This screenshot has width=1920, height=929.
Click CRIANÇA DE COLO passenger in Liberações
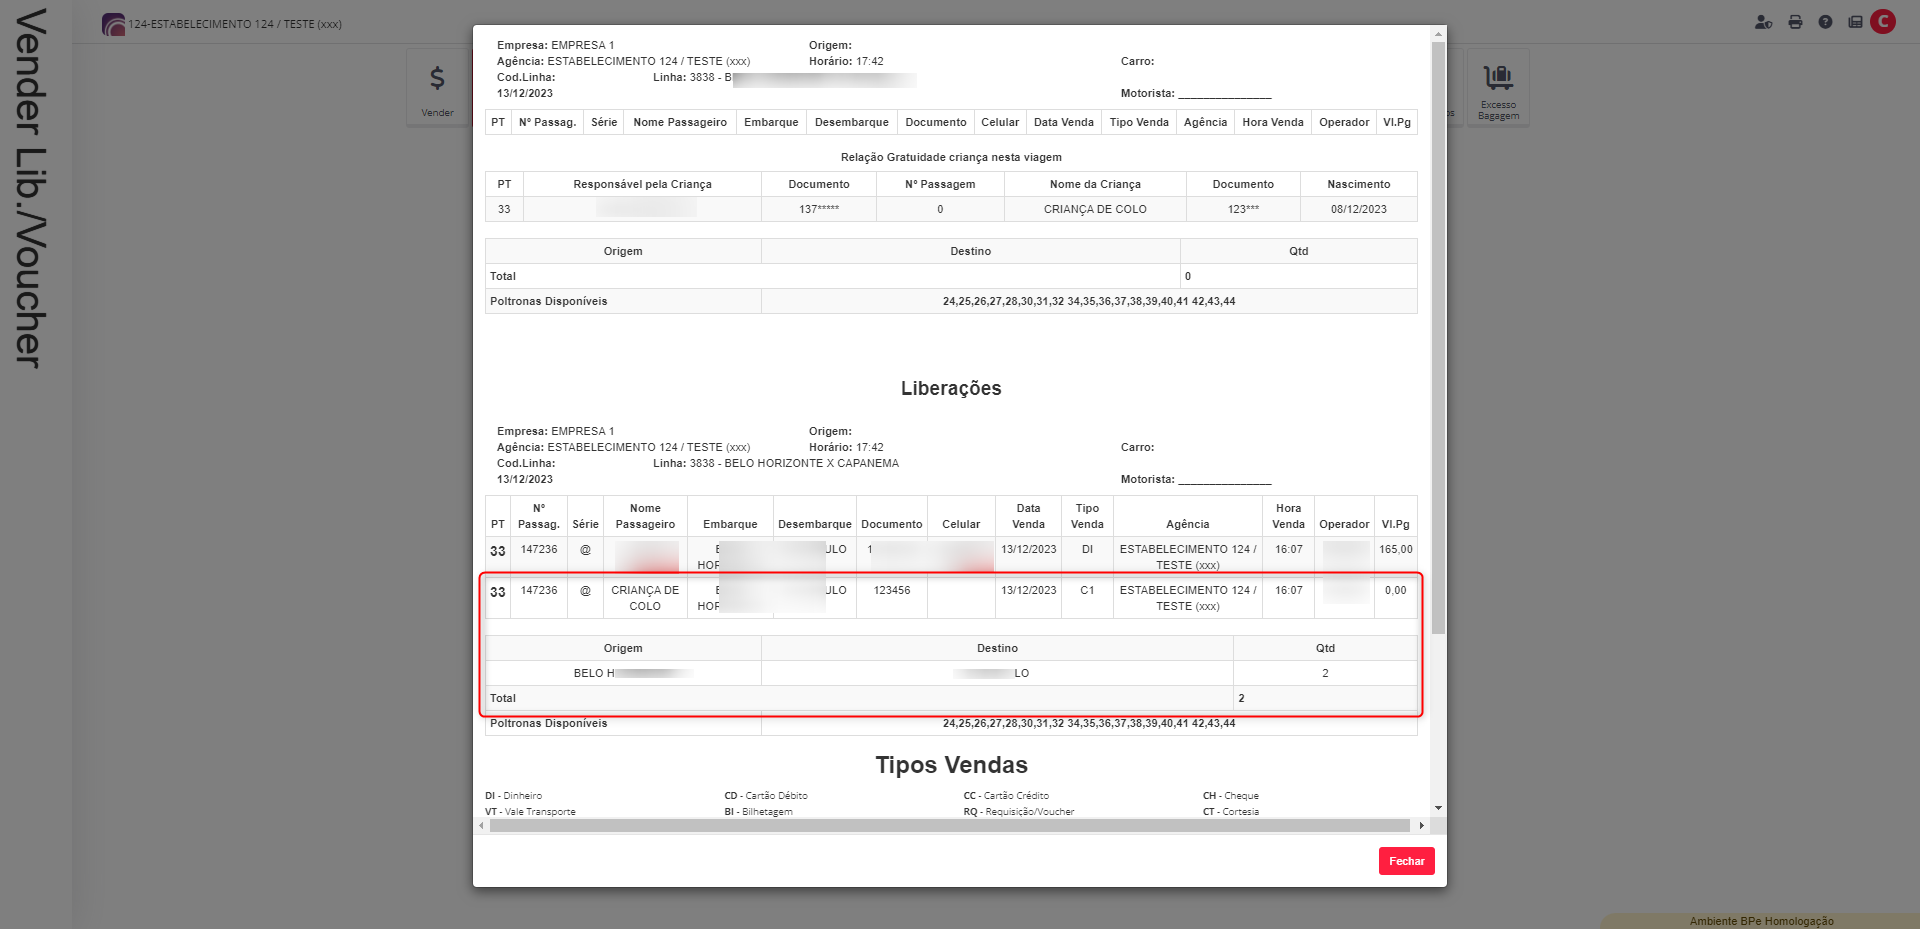(645, 598)
